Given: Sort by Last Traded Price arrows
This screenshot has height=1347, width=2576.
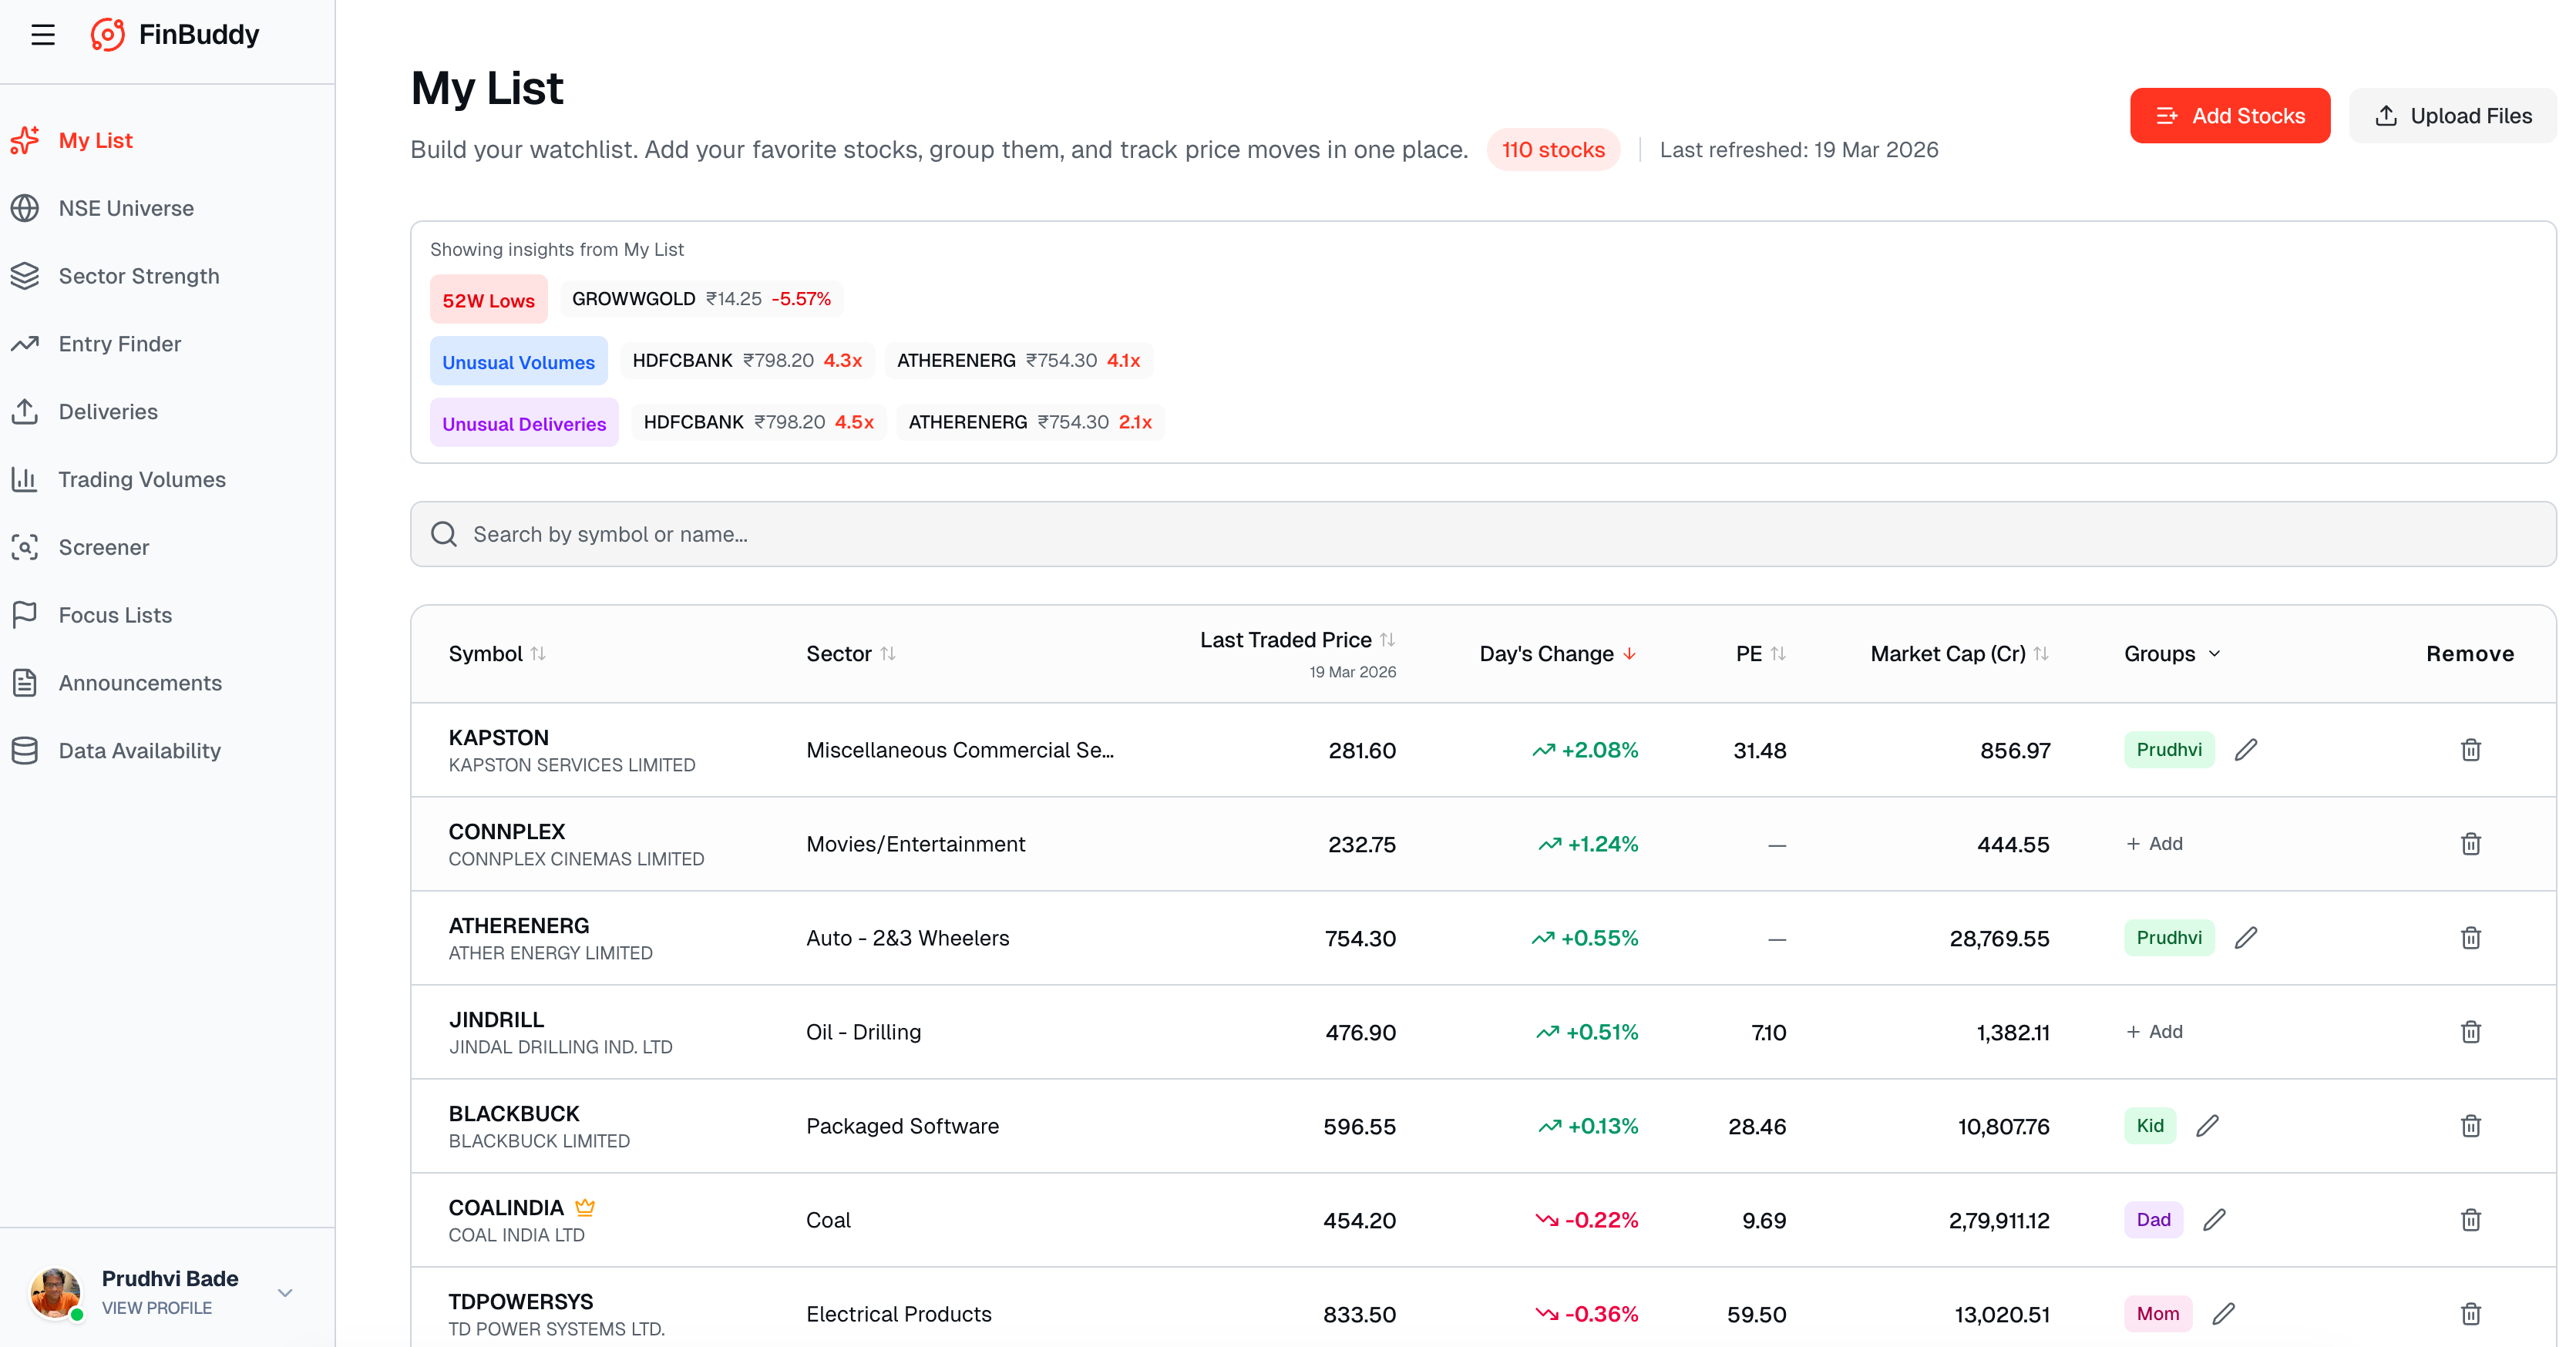Looking at the screenshot, I should coord(1387,640).
